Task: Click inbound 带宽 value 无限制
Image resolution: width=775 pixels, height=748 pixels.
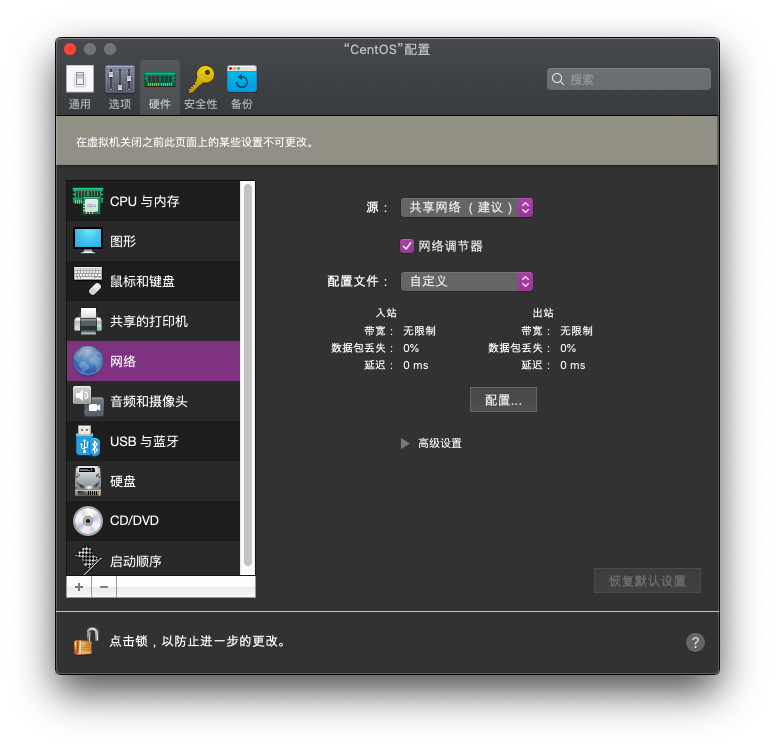Action: click(x=419, y=331)
